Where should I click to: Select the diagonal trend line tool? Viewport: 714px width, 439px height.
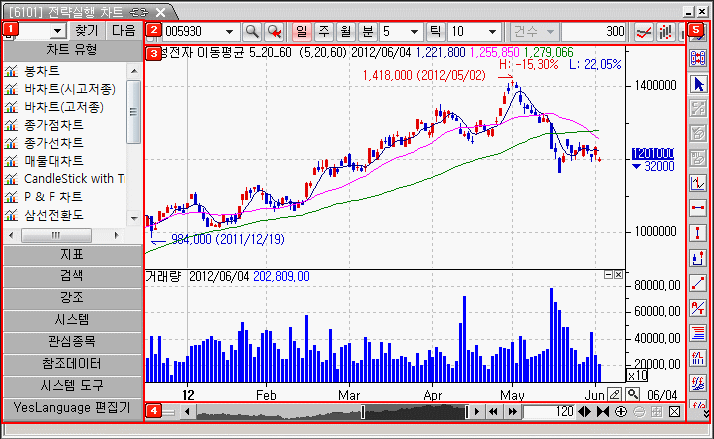(699, 282)
